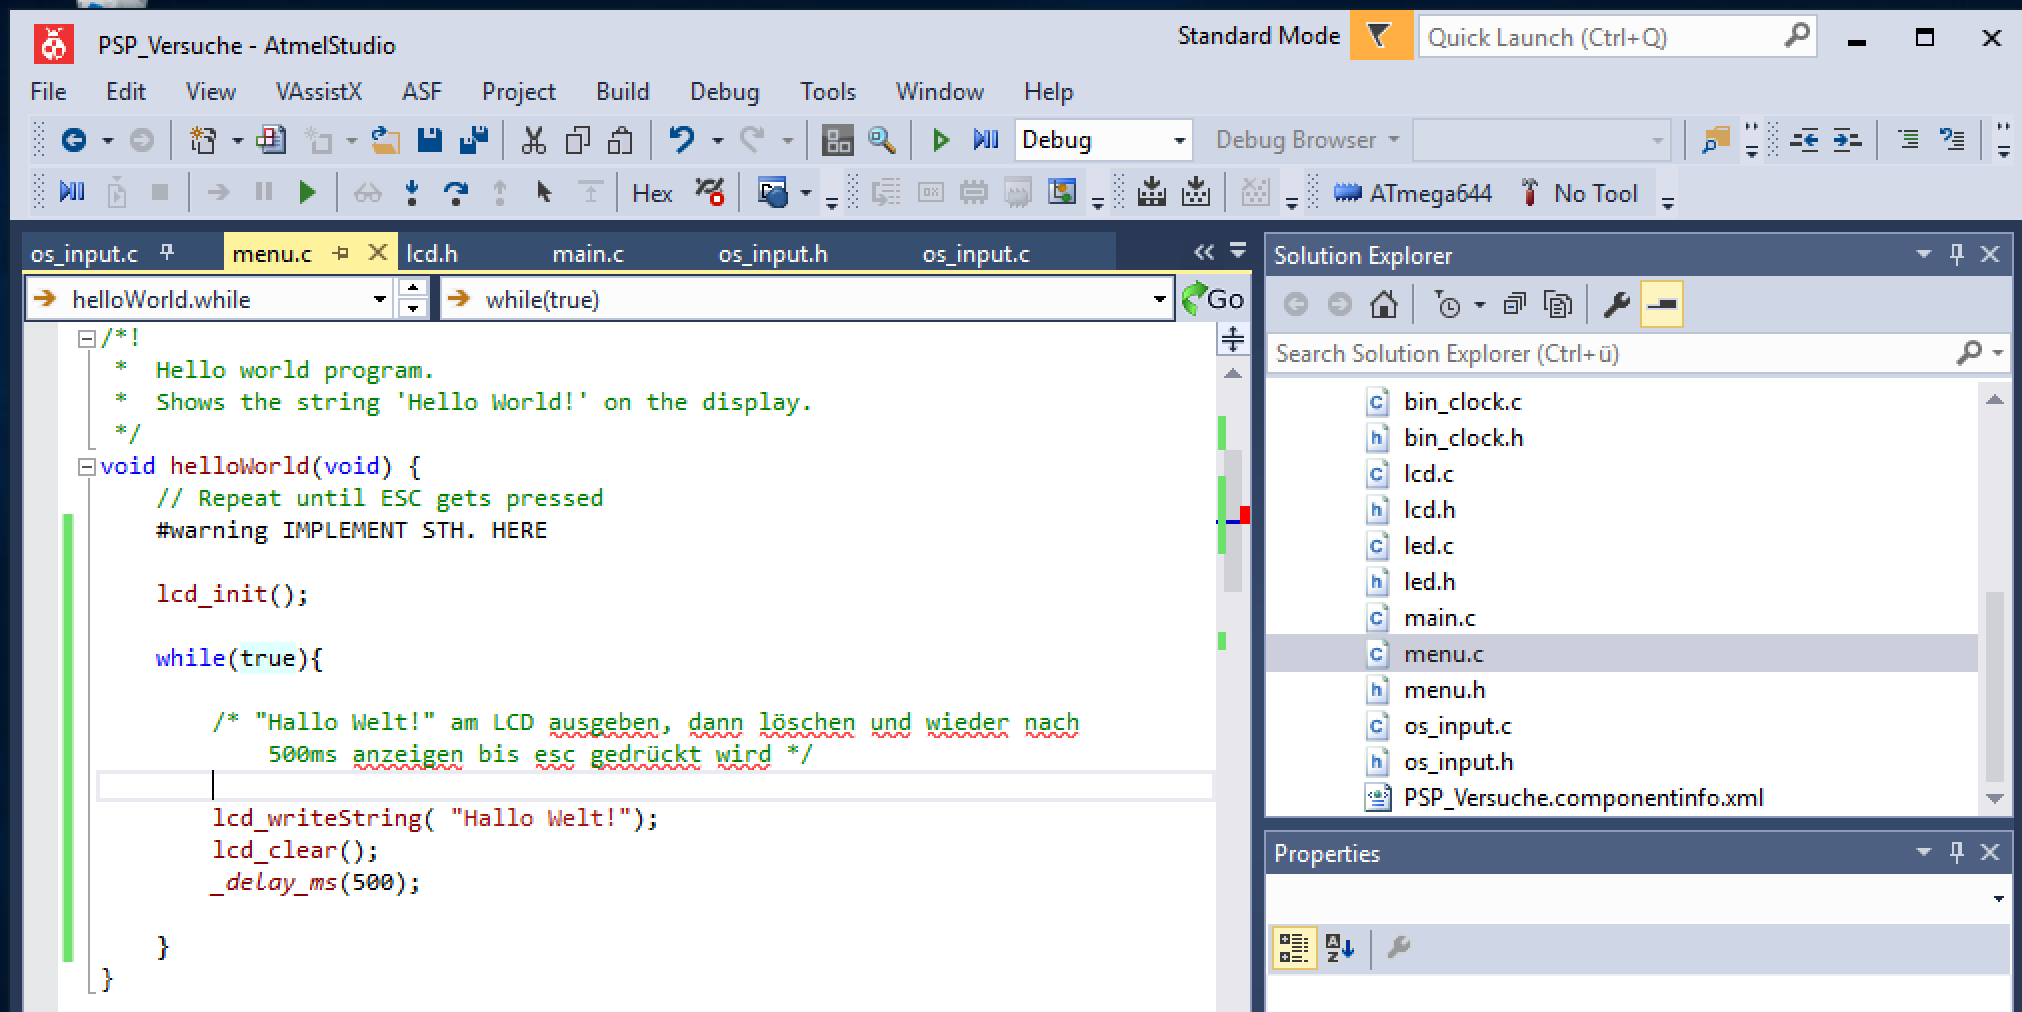Viewport: 2022px width, 1012px height.
Task: Click the Home icon in Solution Explorer
Action: 1384,304
